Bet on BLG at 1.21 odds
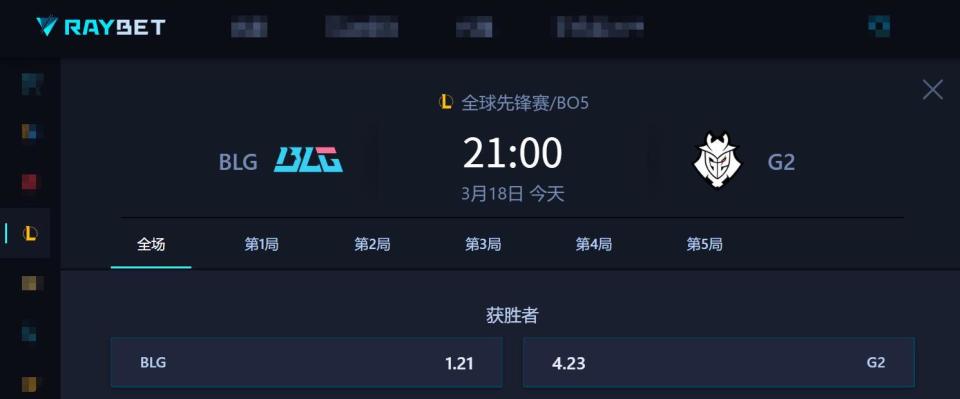The image size is (960, 399). (x=306, y=362)
